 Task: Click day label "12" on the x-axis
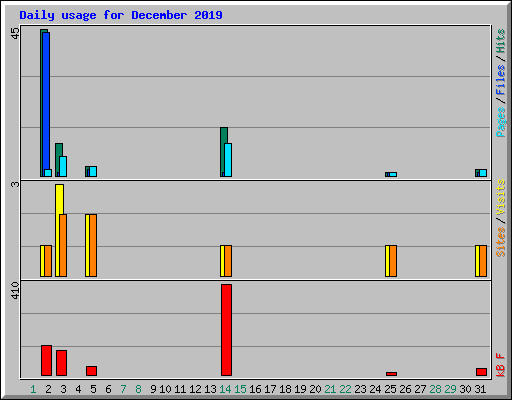(195, 389)
